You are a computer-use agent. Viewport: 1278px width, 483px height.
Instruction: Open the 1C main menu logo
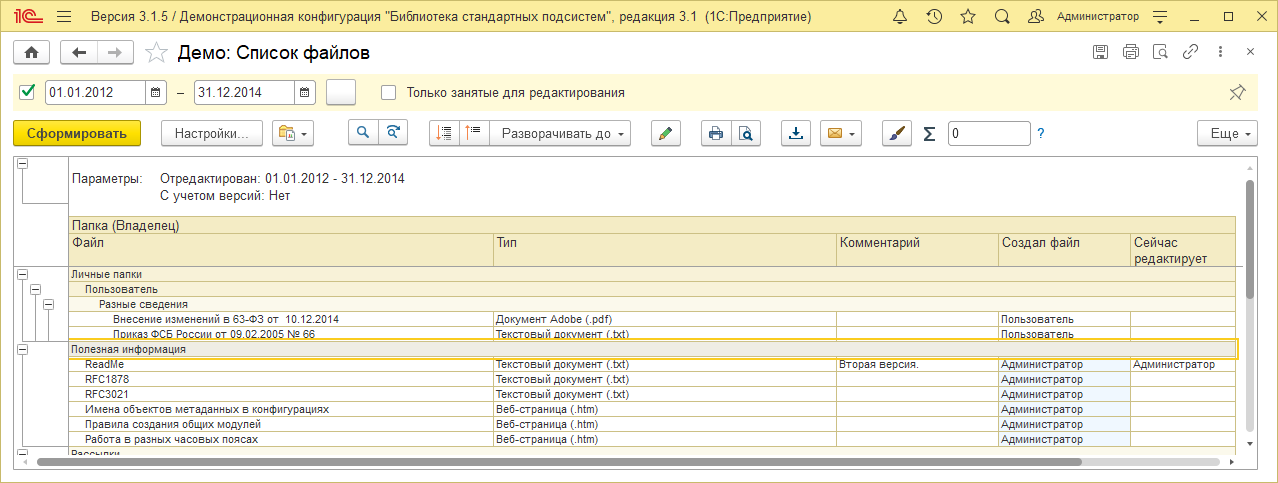click(x=28, y=17)
